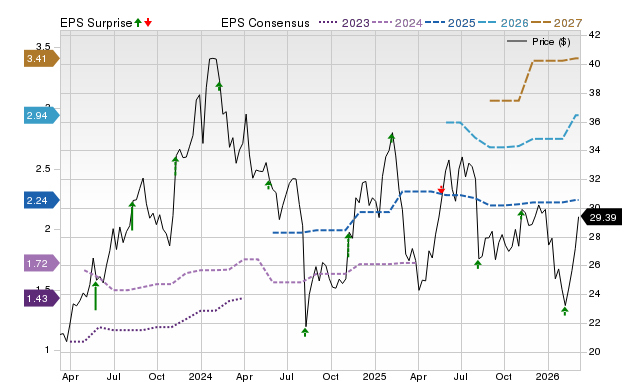
Task: Click the green surprise arrow near May 2024
Action: tap(268, 185)
